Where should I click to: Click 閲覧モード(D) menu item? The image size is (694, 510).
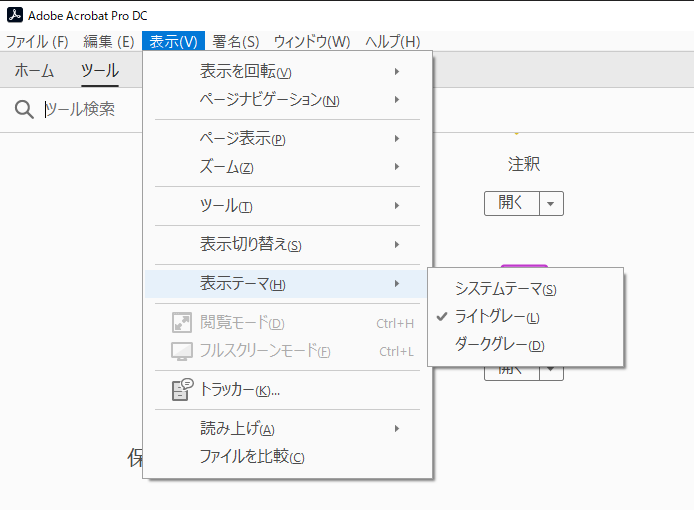tap(287, 322)
